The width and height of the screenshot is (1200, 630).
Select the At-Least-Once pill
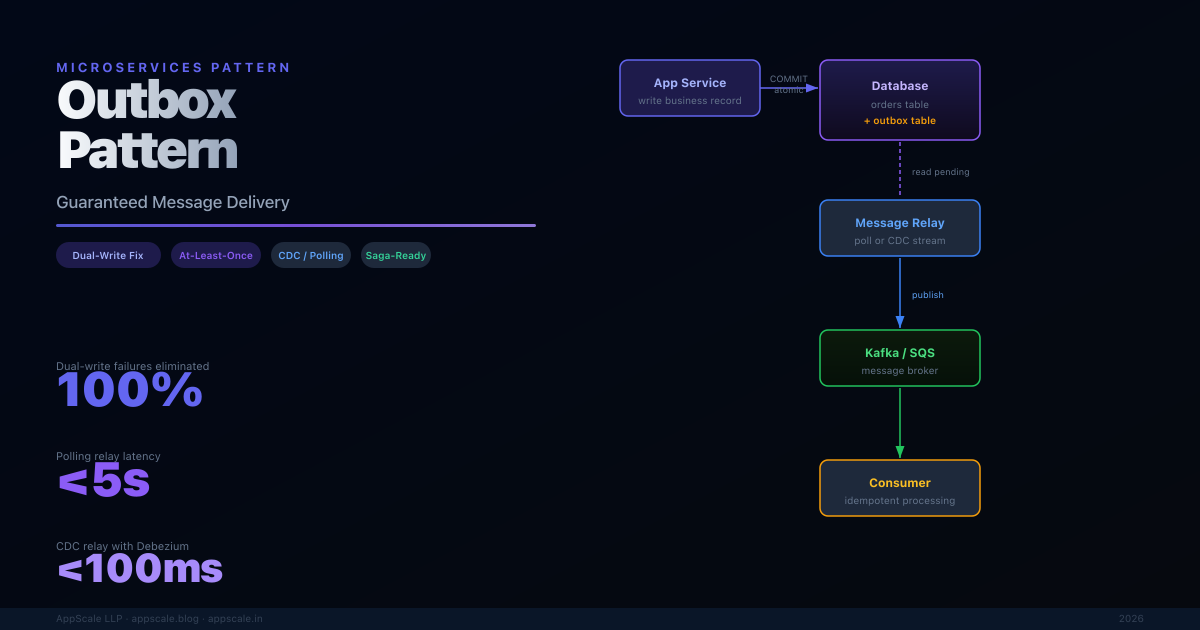tap(216, 256)
